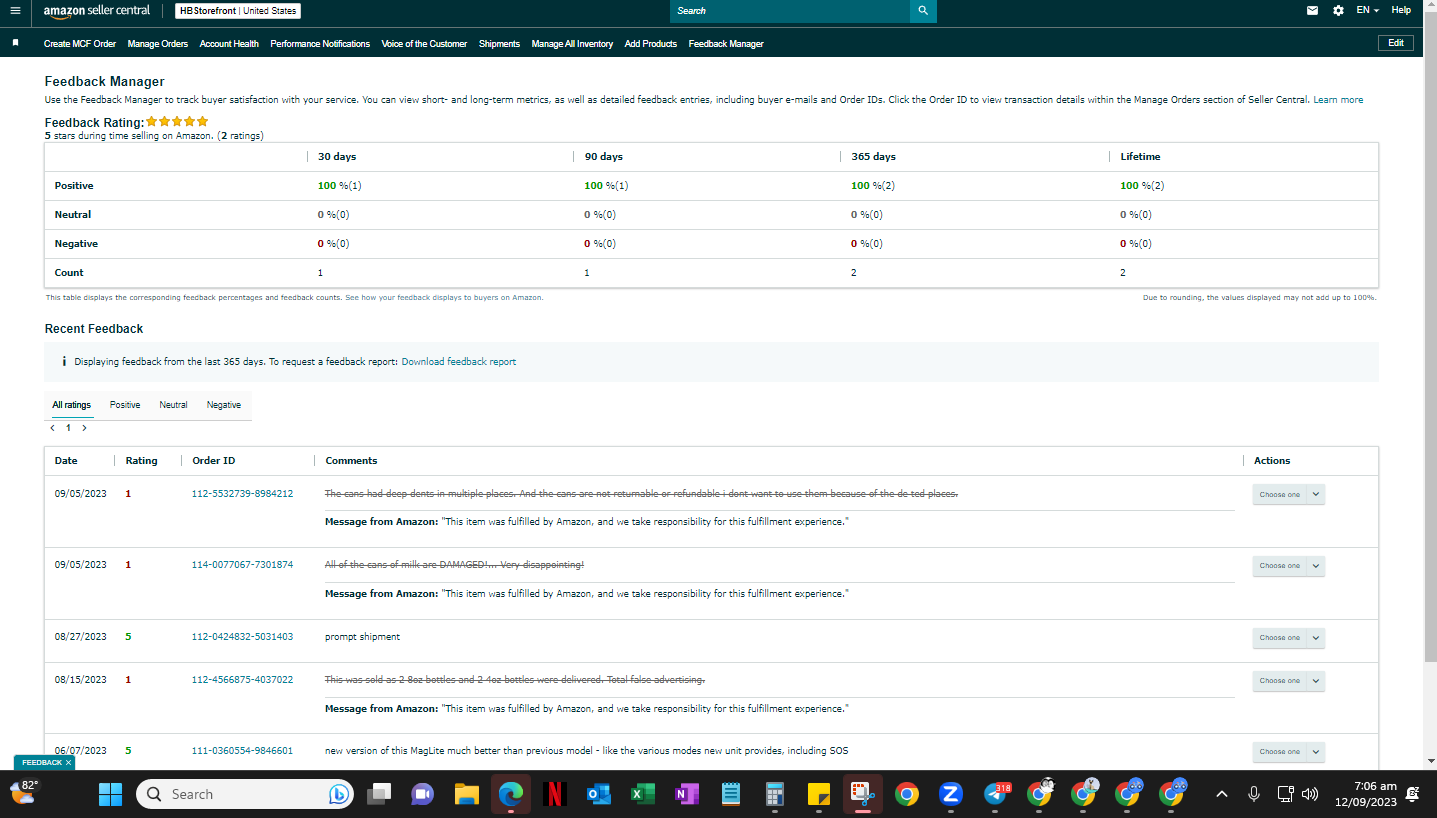Image resolution: width=1437 pixels, height=818 pixels.
Task: Click the bookmark flag icon
Action: pyautogui.click(x=15, y=44)
